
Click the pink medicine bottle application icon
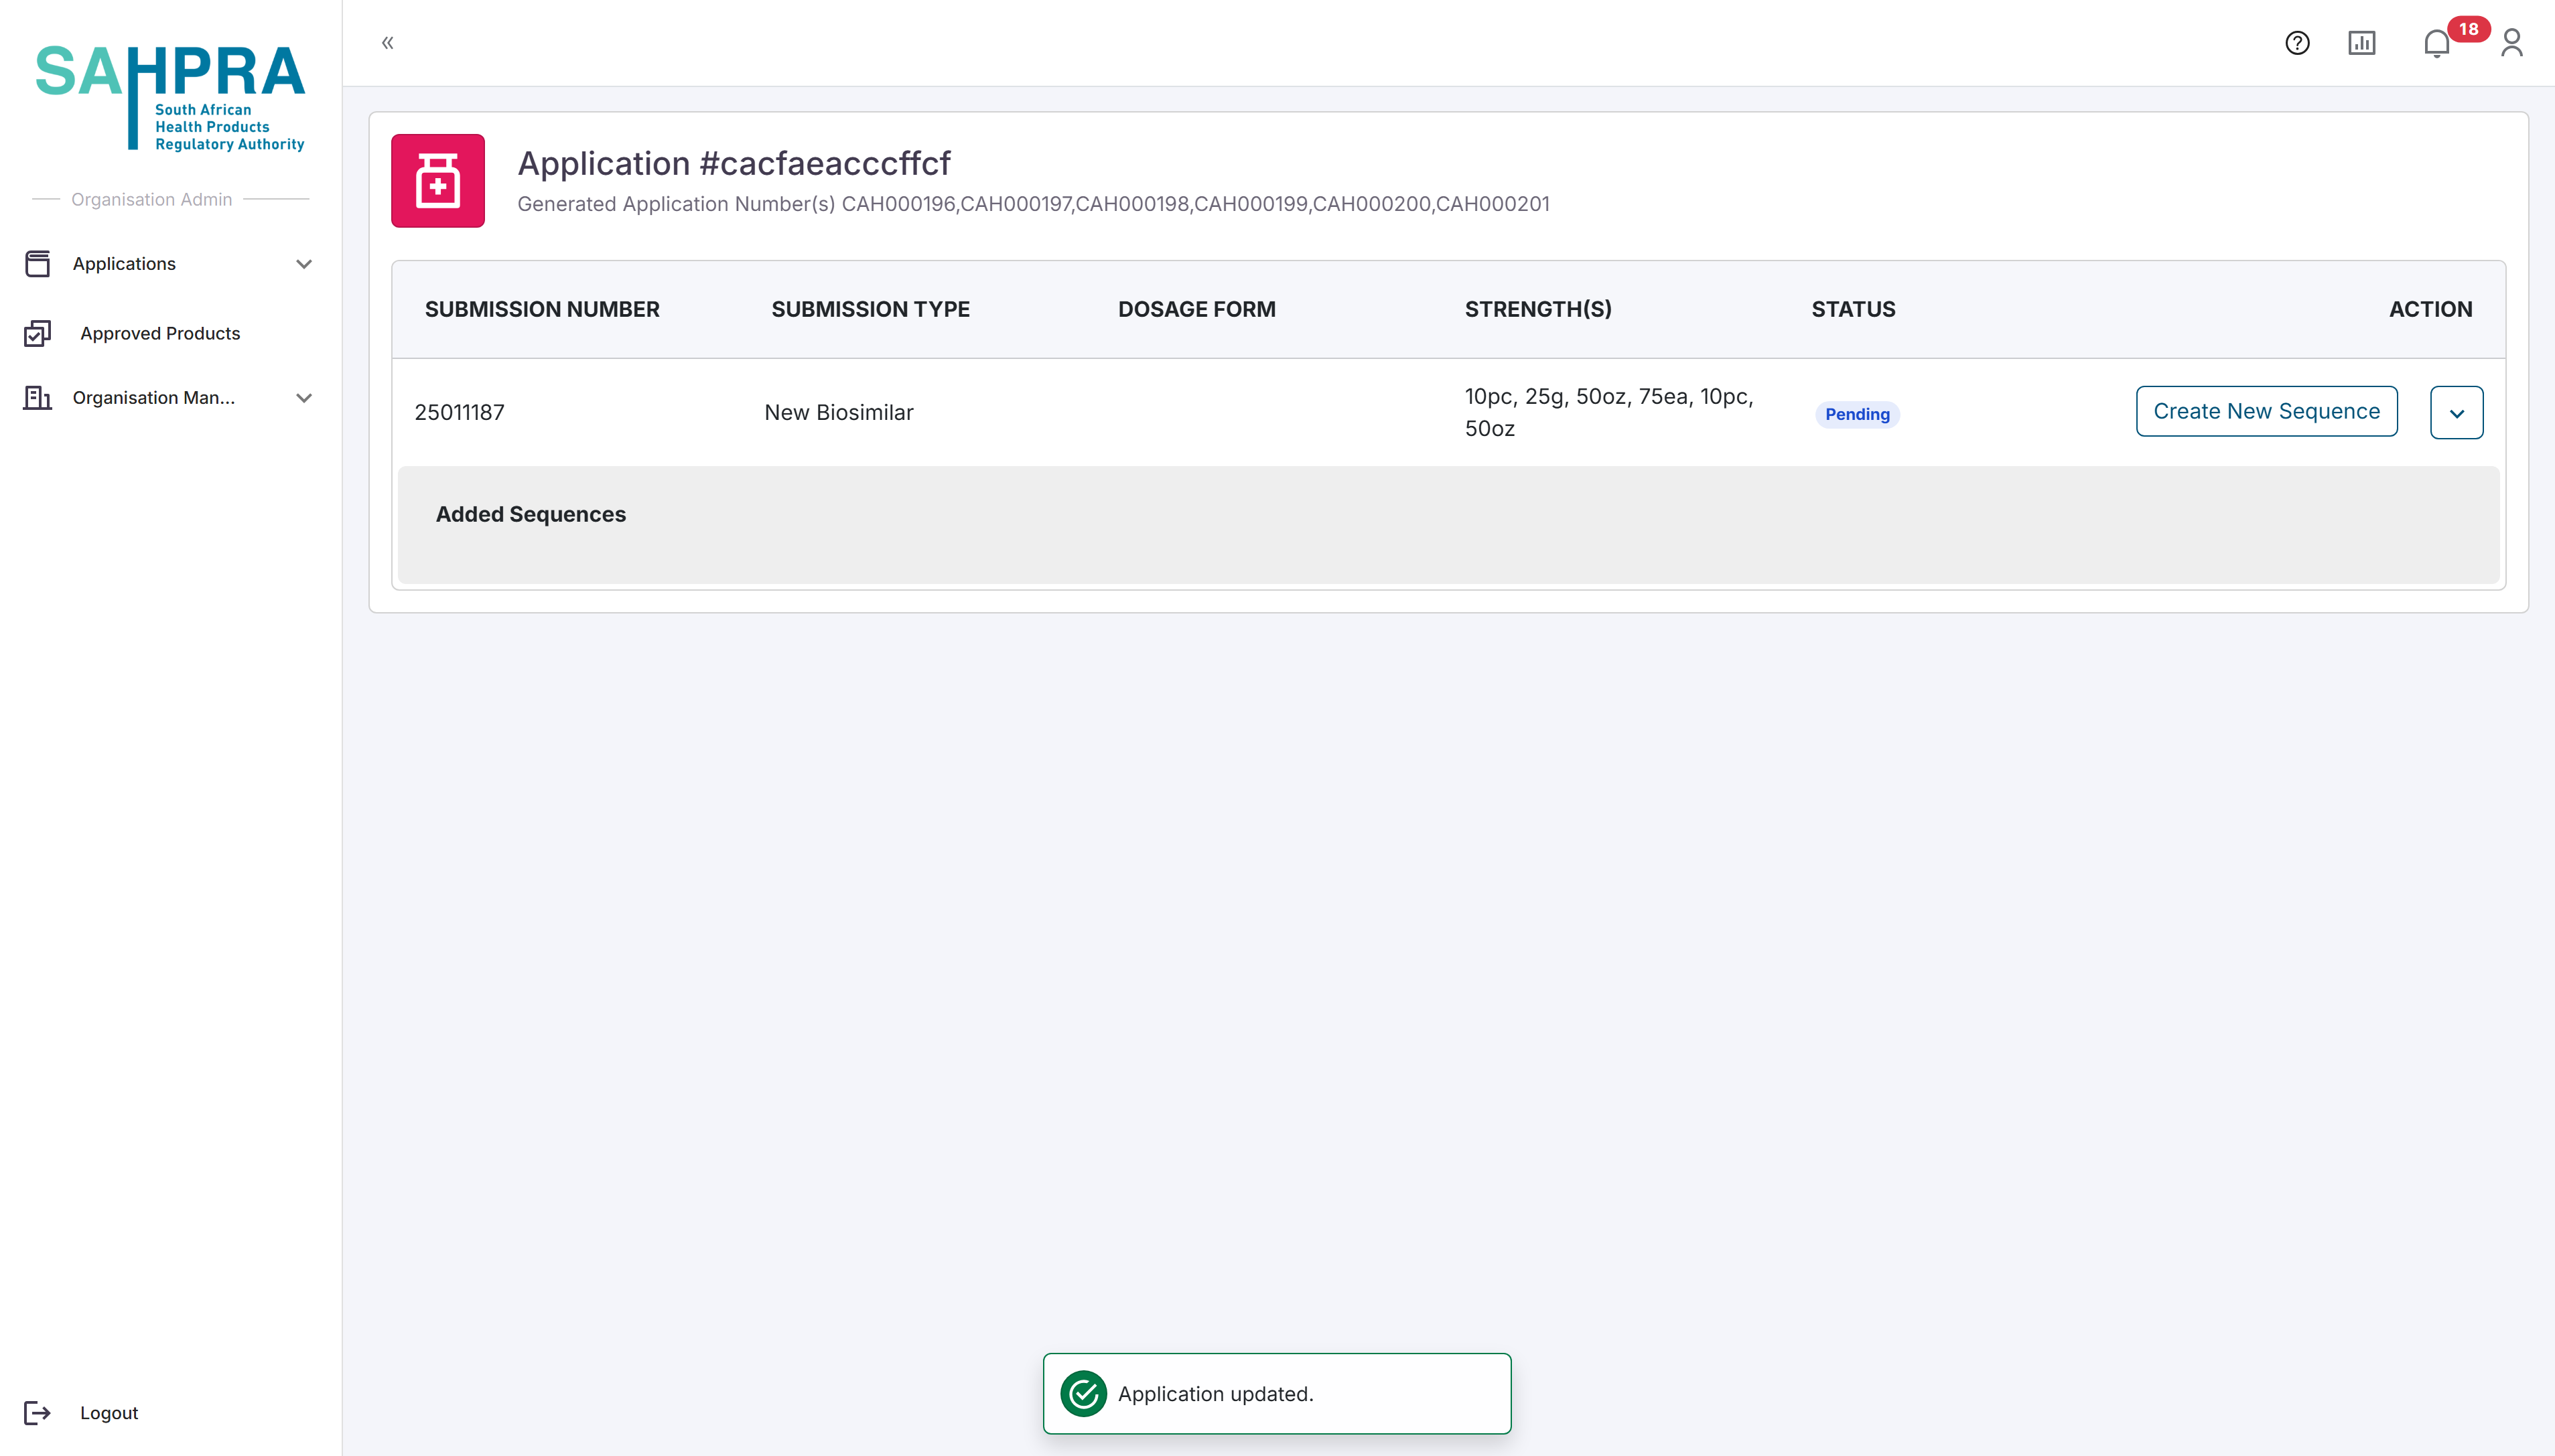click(438, 181)
